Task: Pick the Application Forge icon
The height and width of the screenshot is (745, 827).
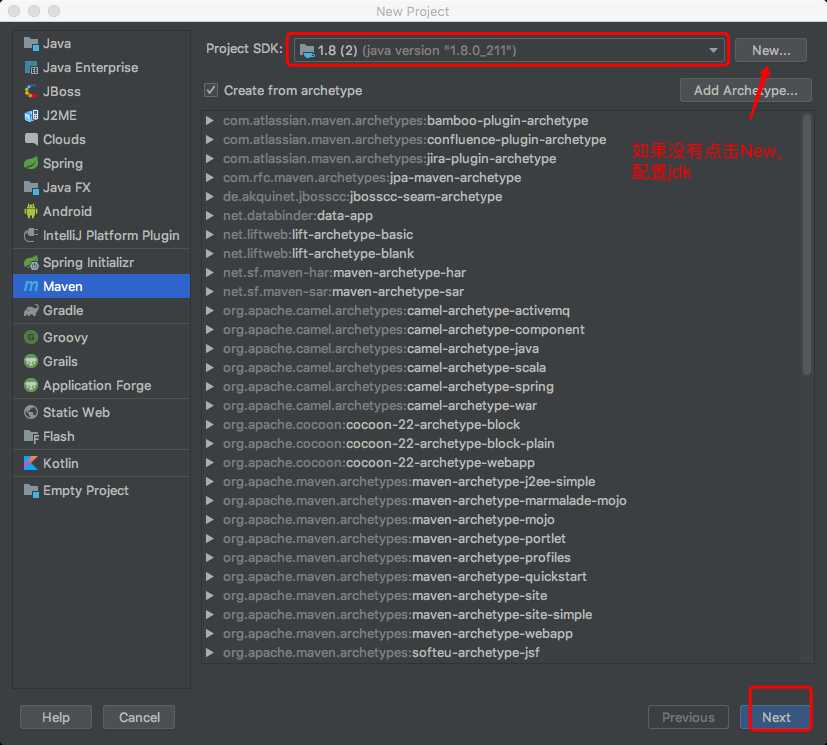Action: pyautogui.click(x=31, y=385)
